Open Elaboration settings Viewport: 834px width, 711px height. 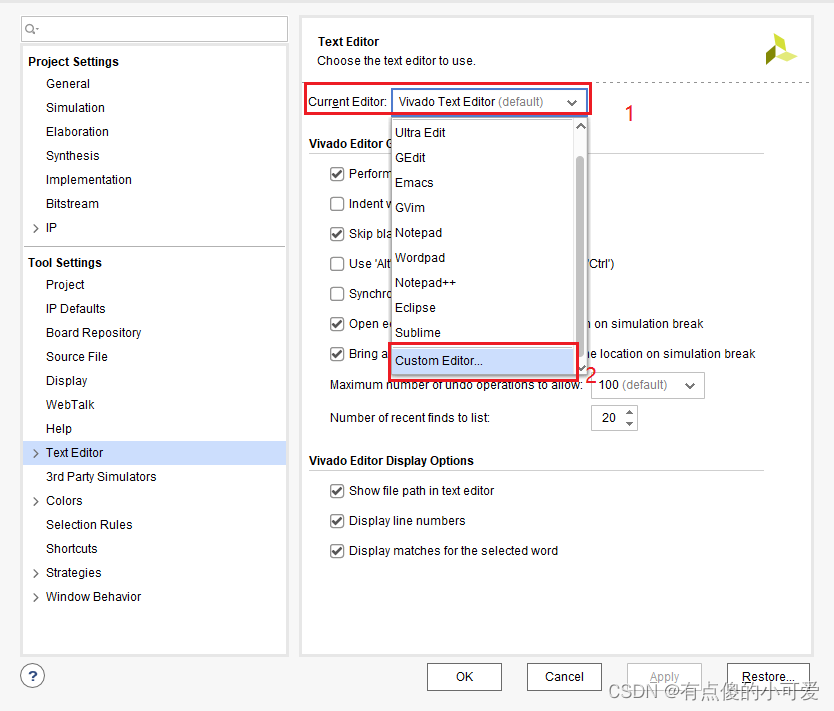[x=77, y=132]
